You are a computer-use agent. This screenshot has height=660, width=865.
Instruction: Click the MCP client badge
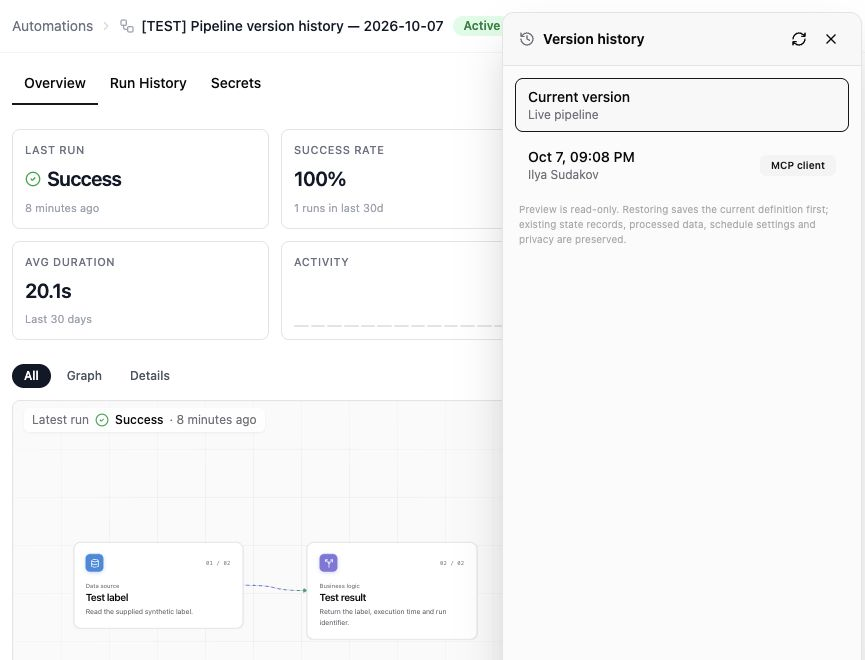pyautogui.click(x=798, y=166)
